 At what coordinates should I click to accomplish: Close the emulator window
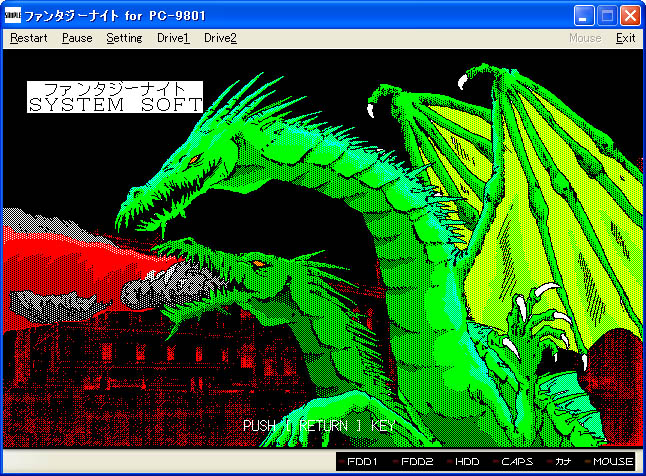pyautogui.click(x=630, y=16)
